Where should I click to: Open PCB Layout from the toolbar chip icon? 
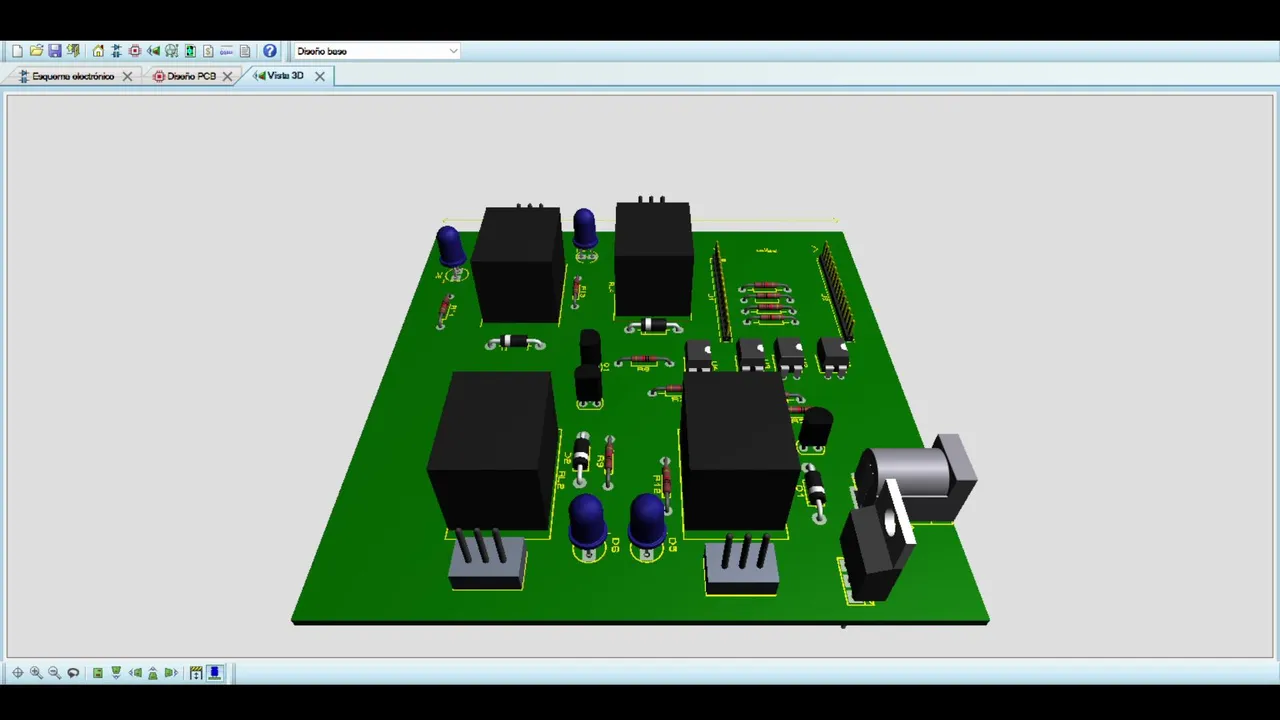click(x=135, y=51)
